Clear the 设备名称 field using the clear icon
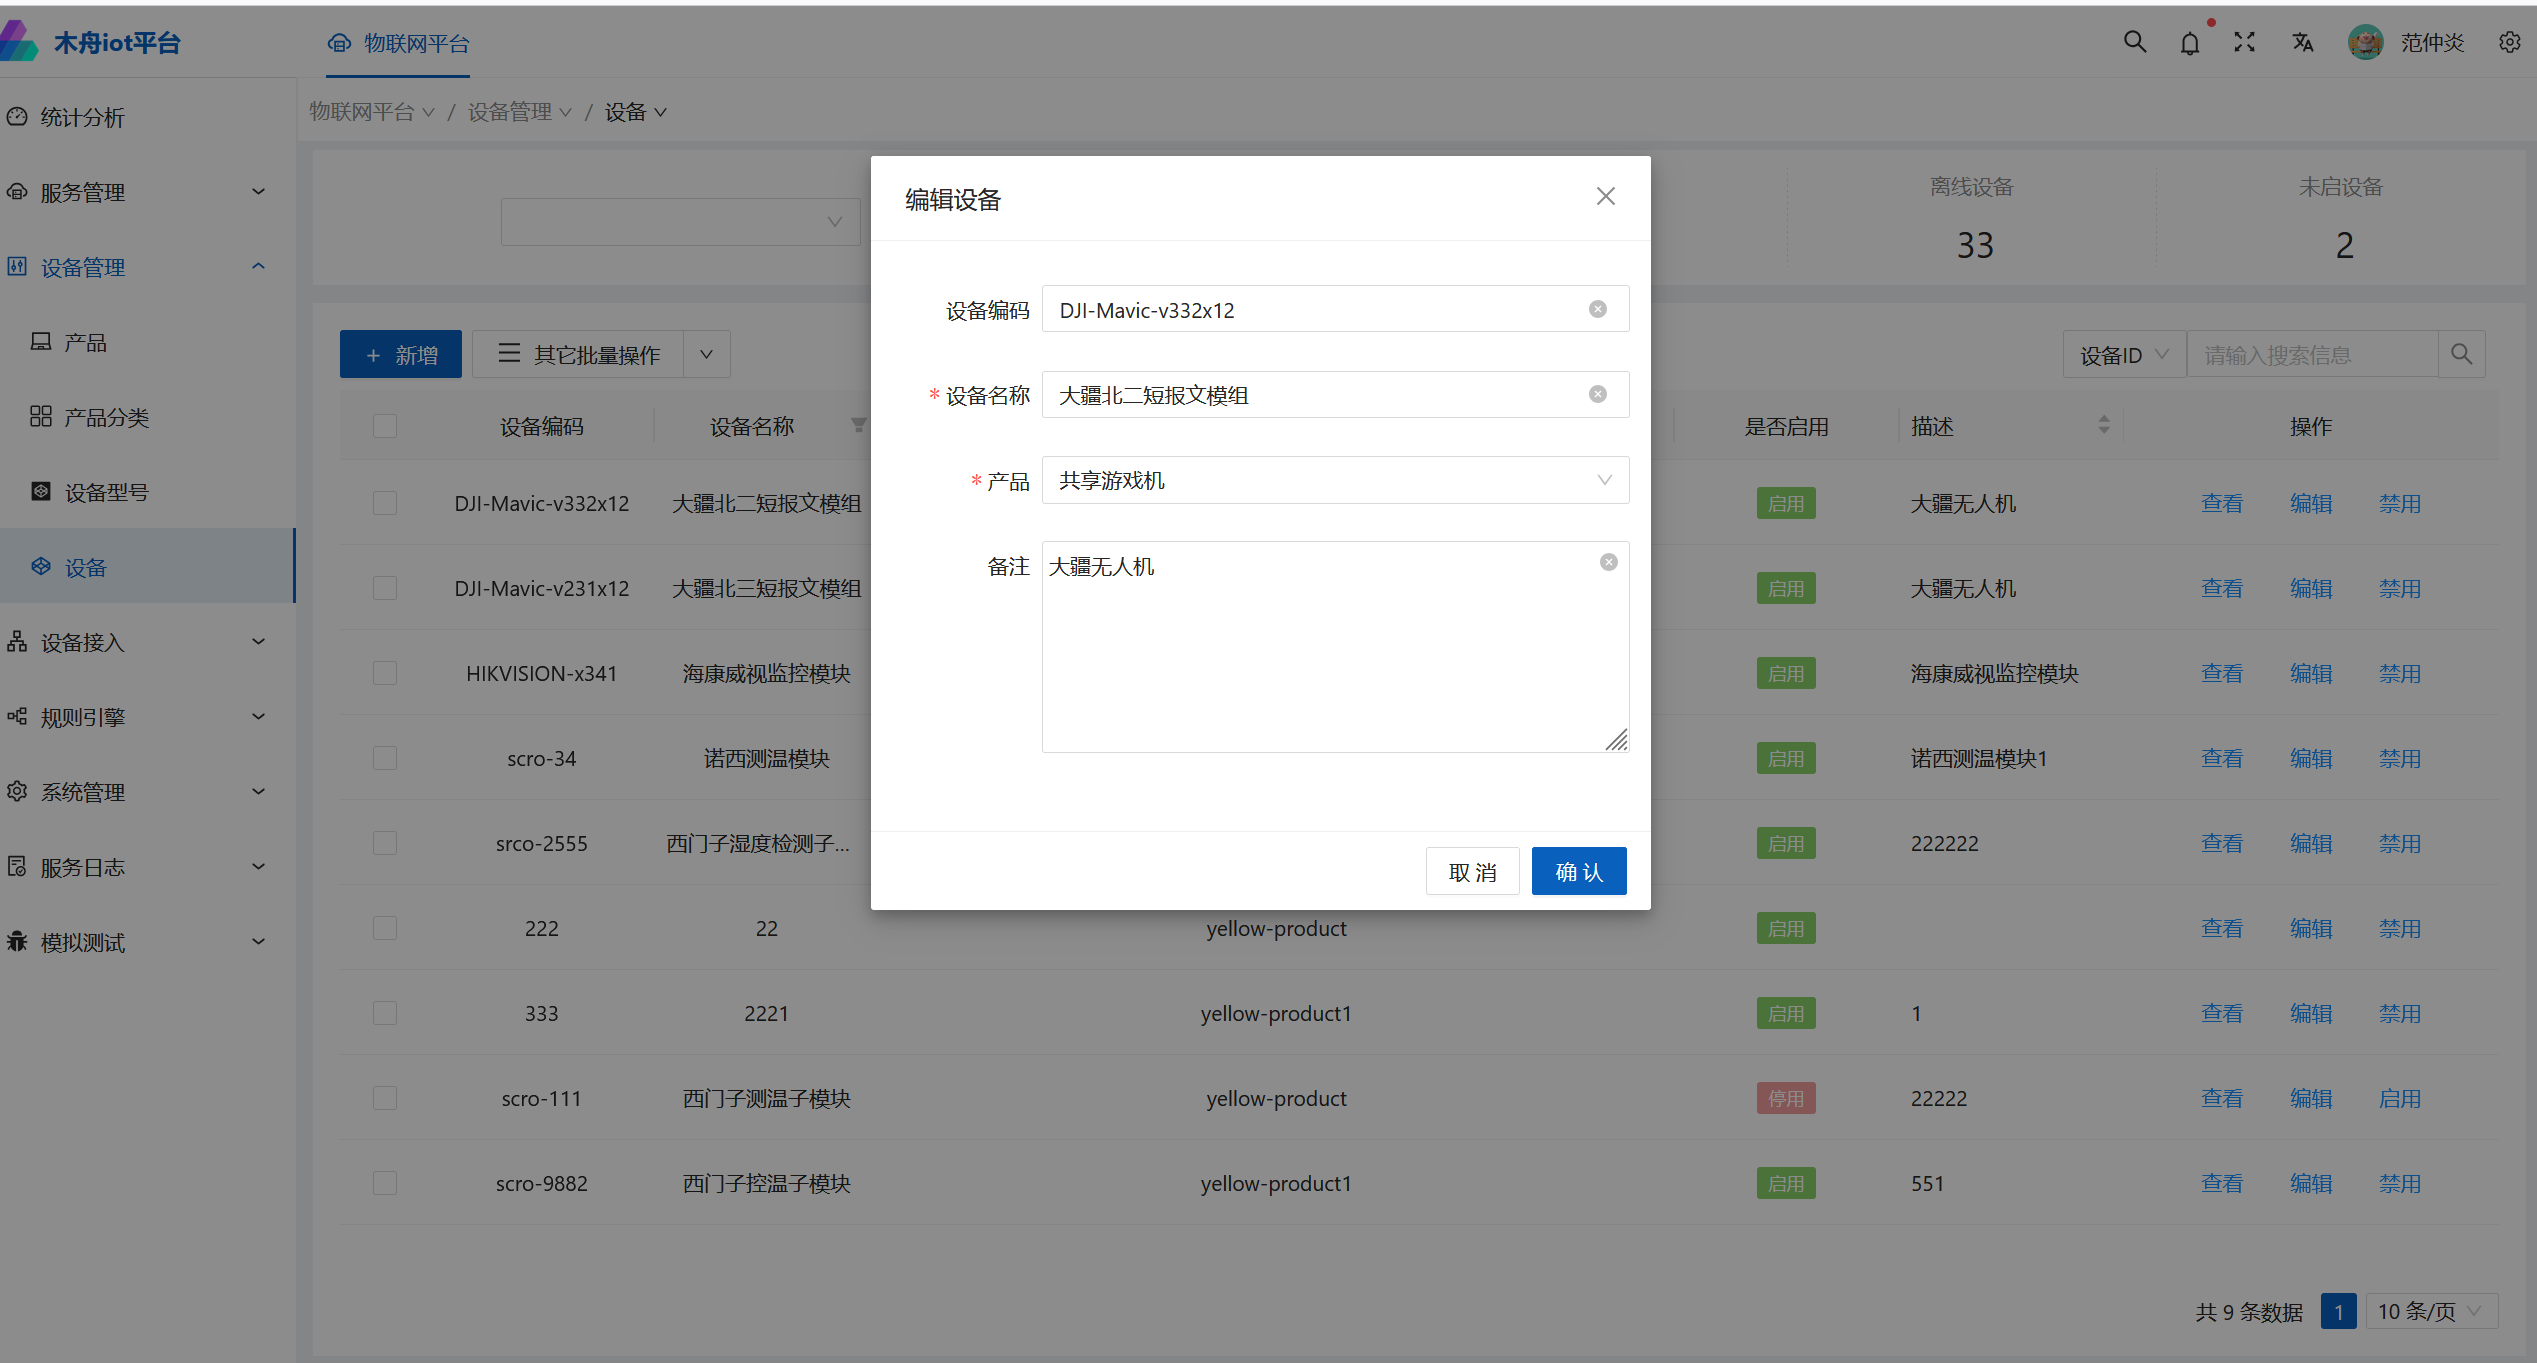The image size is (2537, 1363). pyautogui.click(x=1597, y=394)
